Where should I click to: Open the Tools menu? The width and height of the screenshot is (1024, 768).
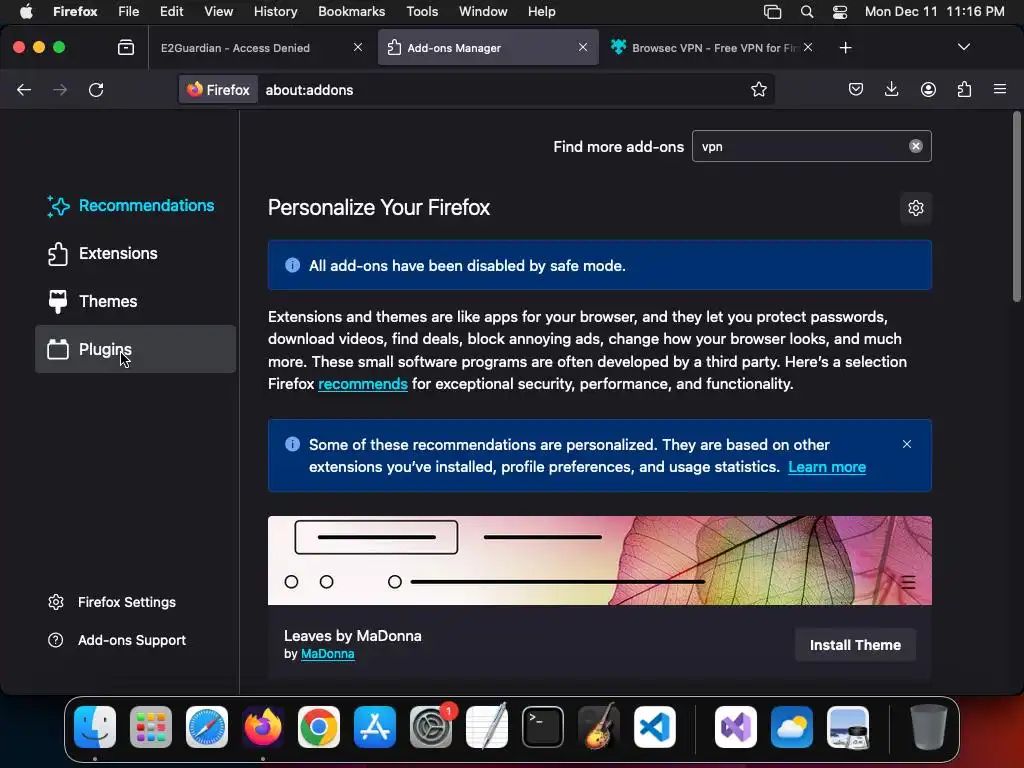click(422, 12)
